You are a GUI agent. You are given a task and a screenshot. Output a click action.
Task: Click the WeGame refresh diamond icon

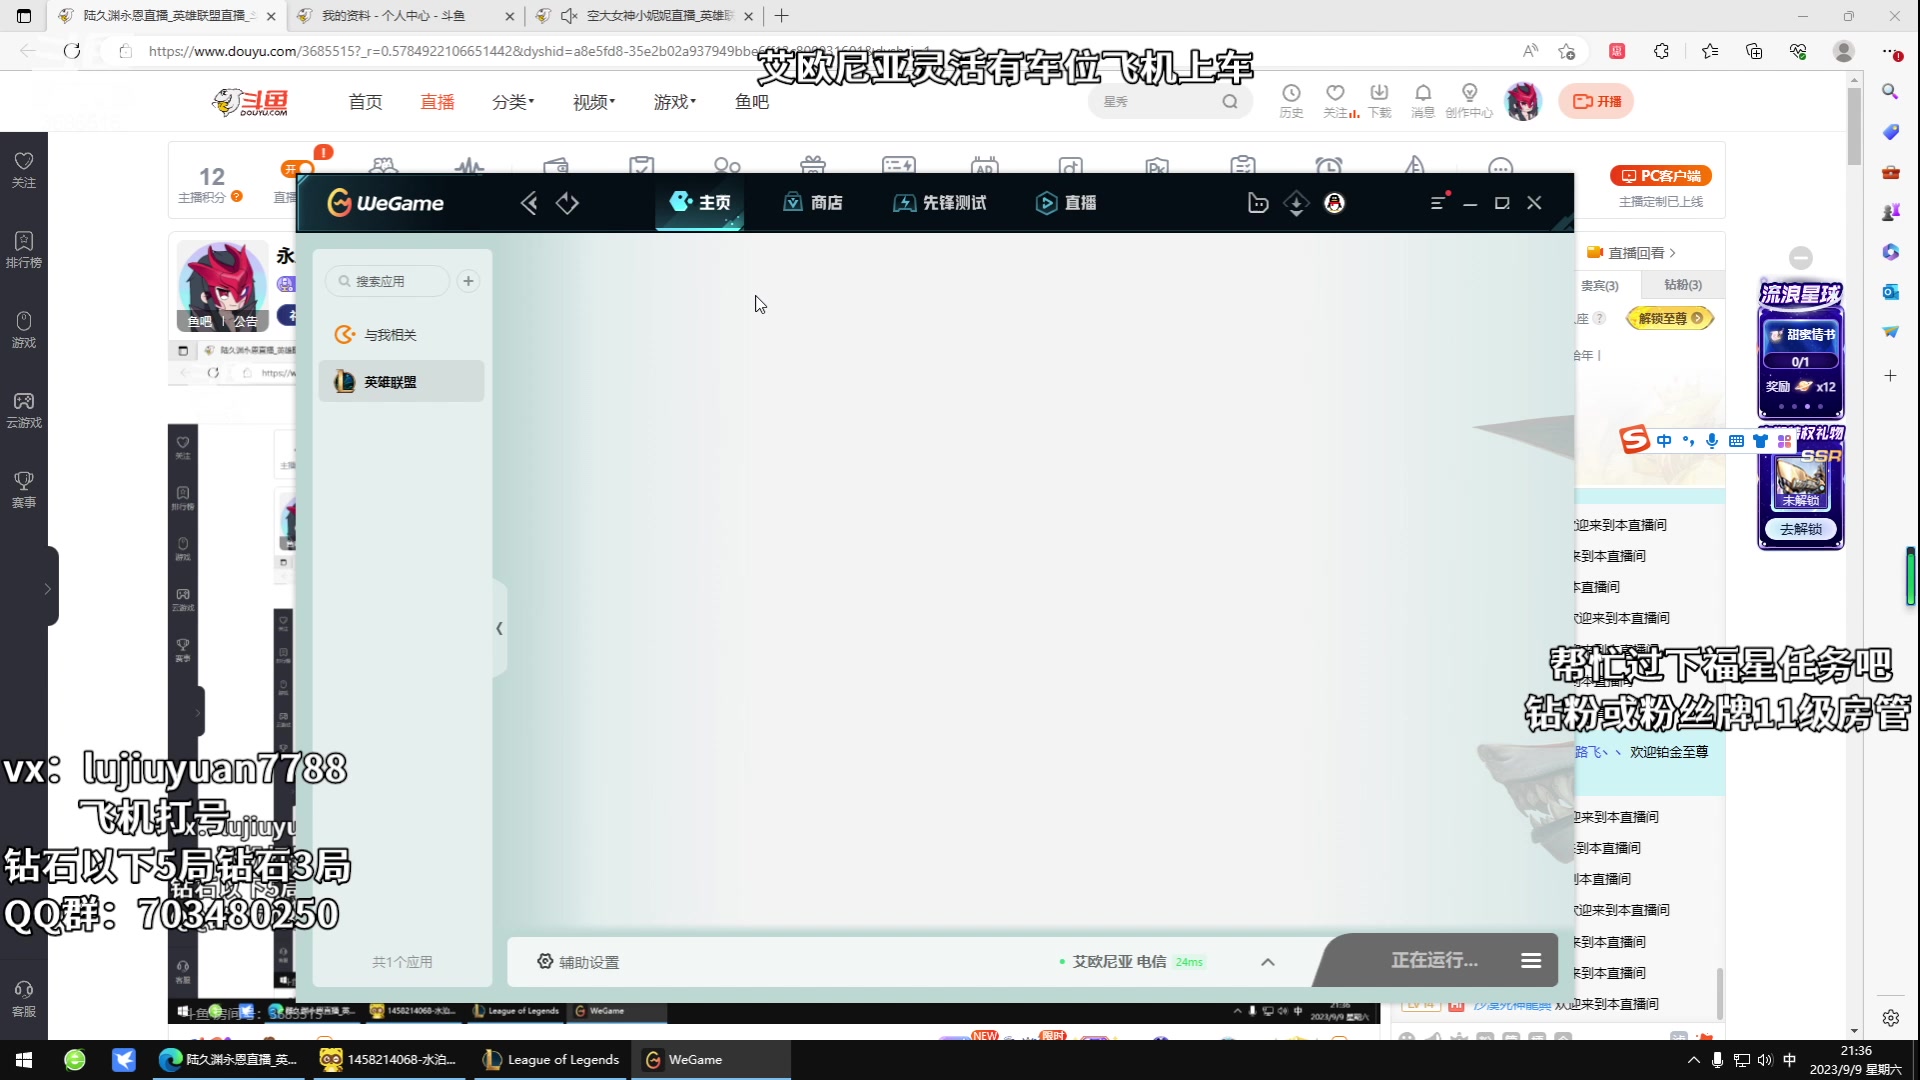(567, 204)
